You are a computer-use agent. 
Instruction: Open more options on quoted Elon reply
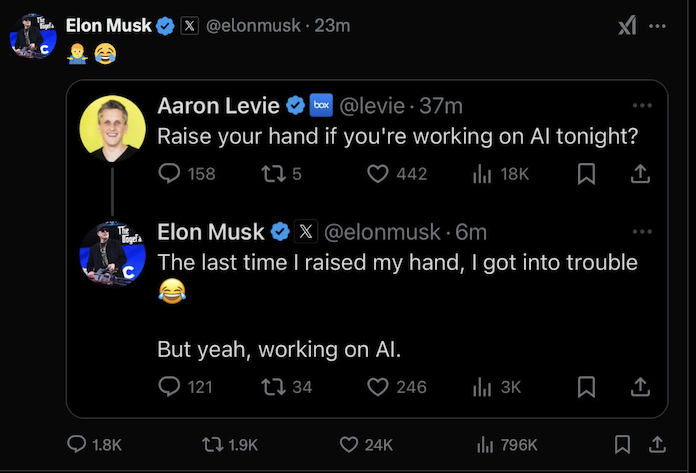pyautogui.click(x=641, y=232)
